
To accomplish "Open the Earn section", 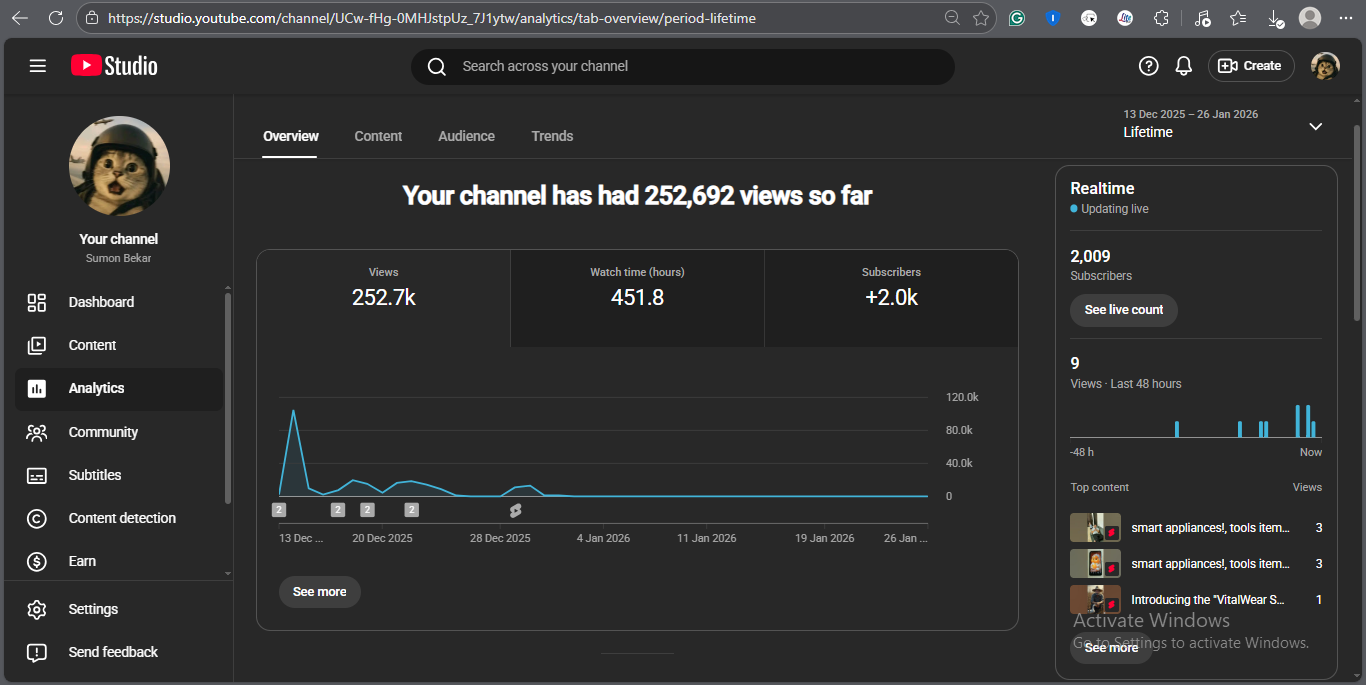I will pyautogui.click(x=82, y=561).
